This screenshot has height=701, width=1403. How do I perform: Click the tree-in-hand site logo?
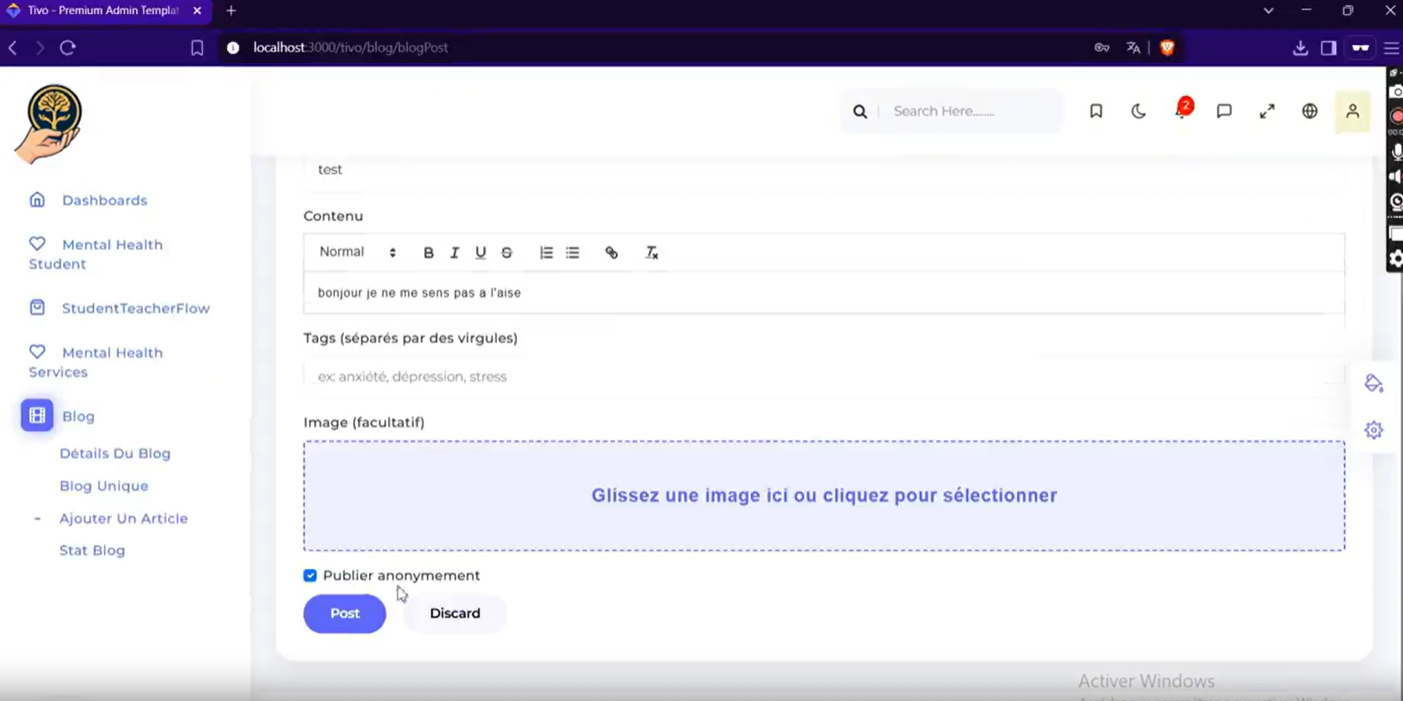(49, 124)
